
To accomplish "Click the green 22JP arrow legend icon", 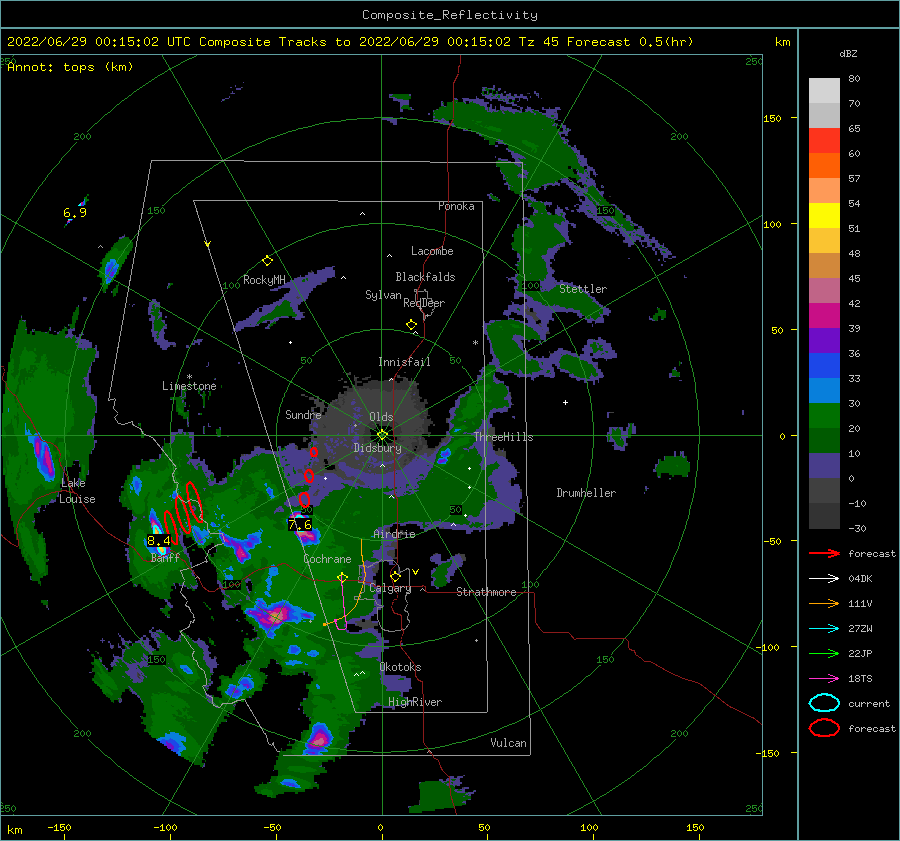I will 824,653.
